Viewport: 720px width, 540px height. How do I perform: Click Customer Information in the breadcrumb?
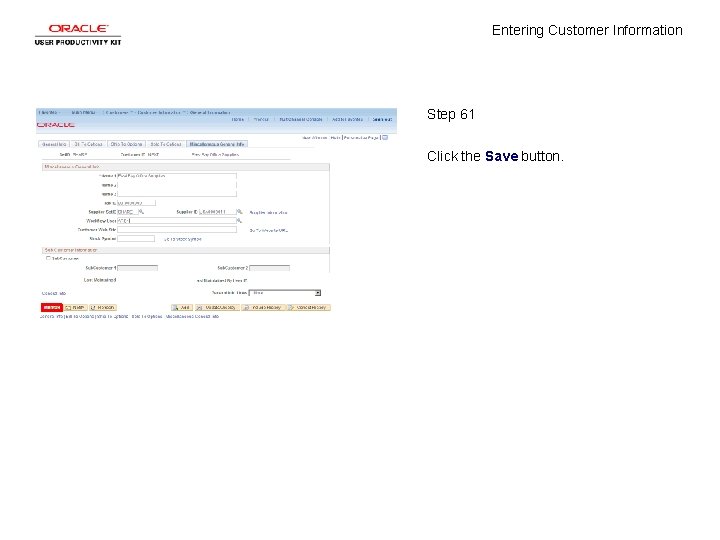[159, 112]
